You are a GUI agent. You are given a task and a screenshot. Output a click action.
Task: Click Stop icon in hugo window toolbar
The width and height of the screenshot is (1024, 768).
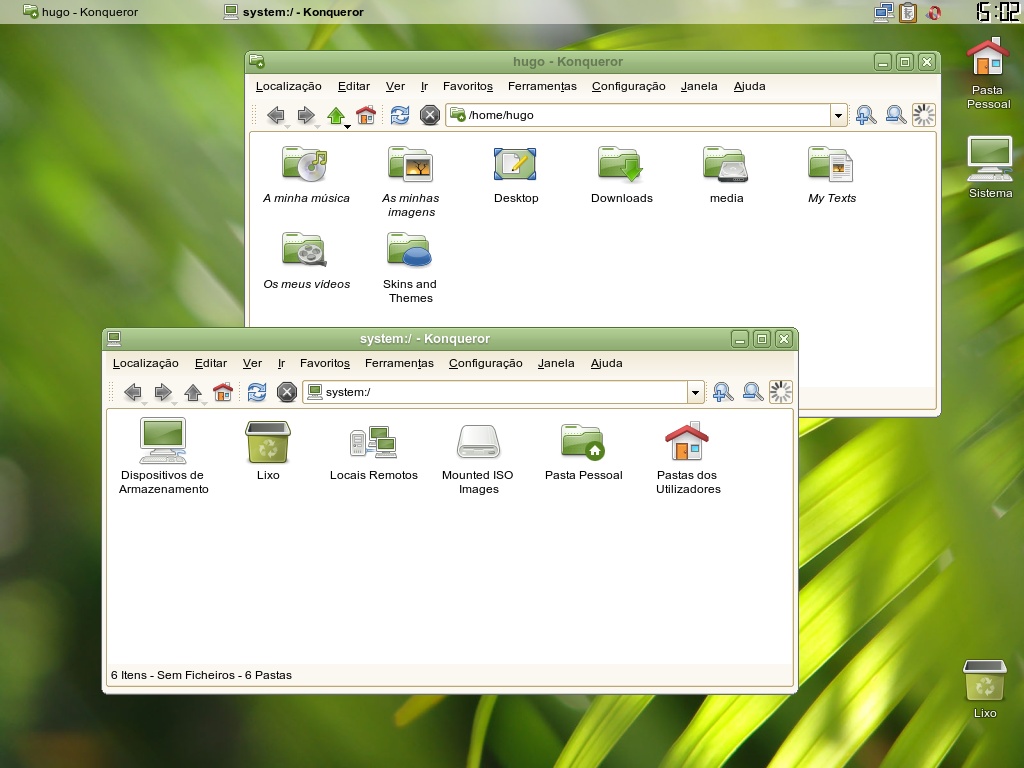click(x=430, y=116)
